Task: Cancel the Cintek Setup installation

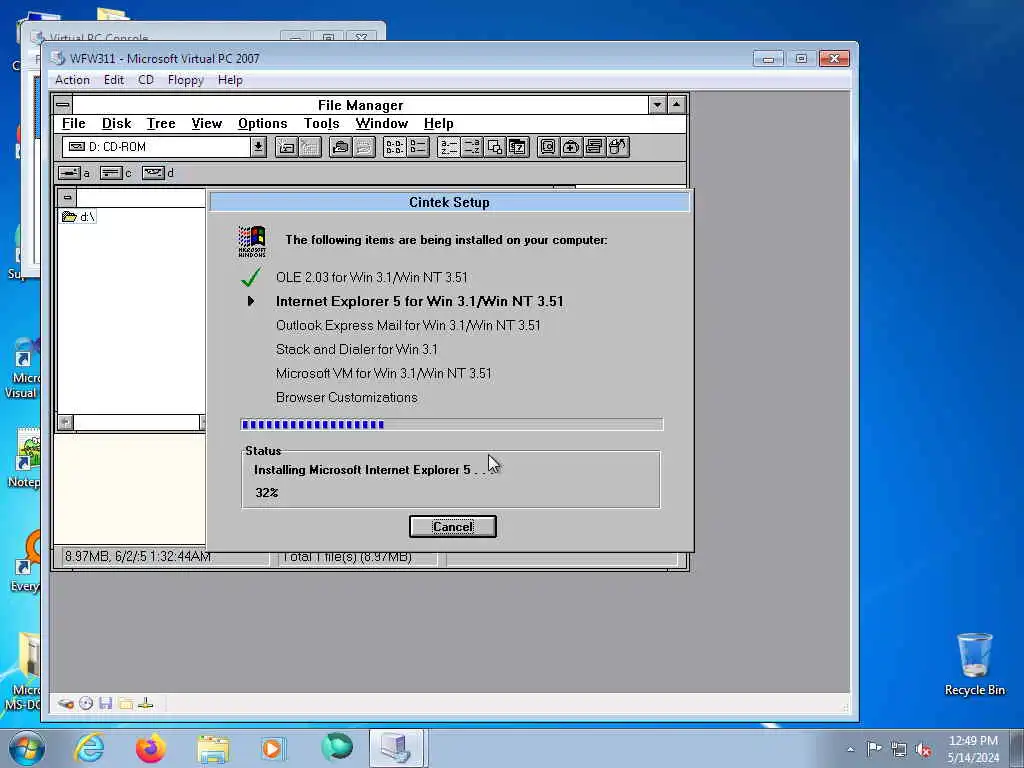Action: pos(453,526)
